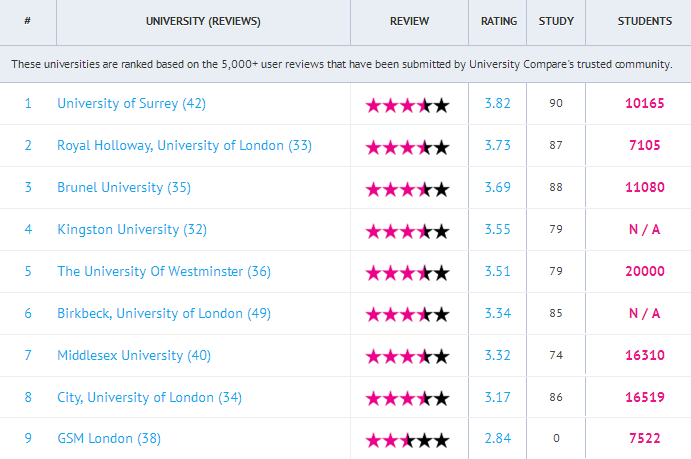
Task: Click the star rating for City, University of London
Action: pos(408,399)
